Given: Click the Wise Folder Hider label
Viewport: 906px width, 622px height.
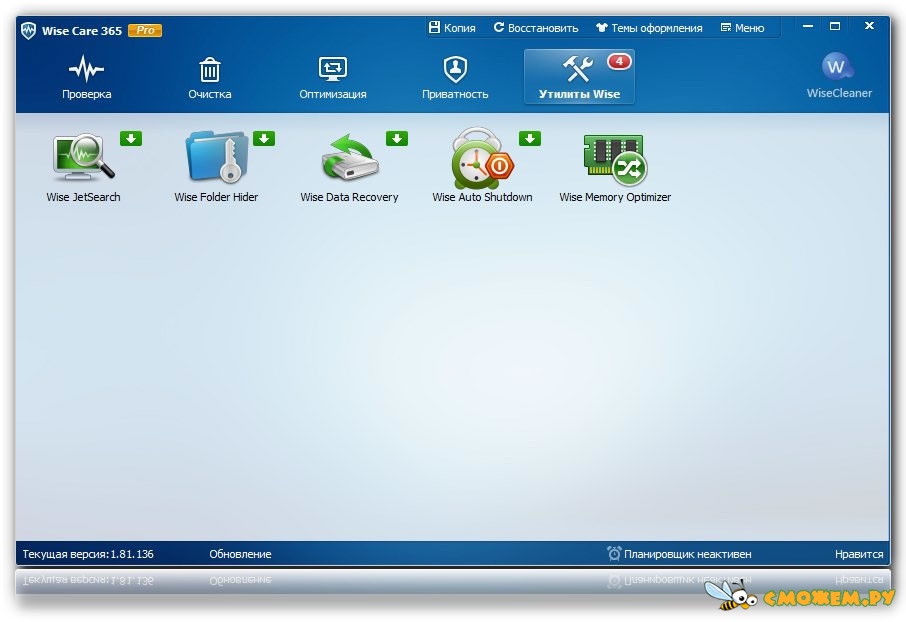Looking at the screenshot, I should pyautogui.click(x=216, y=197).
